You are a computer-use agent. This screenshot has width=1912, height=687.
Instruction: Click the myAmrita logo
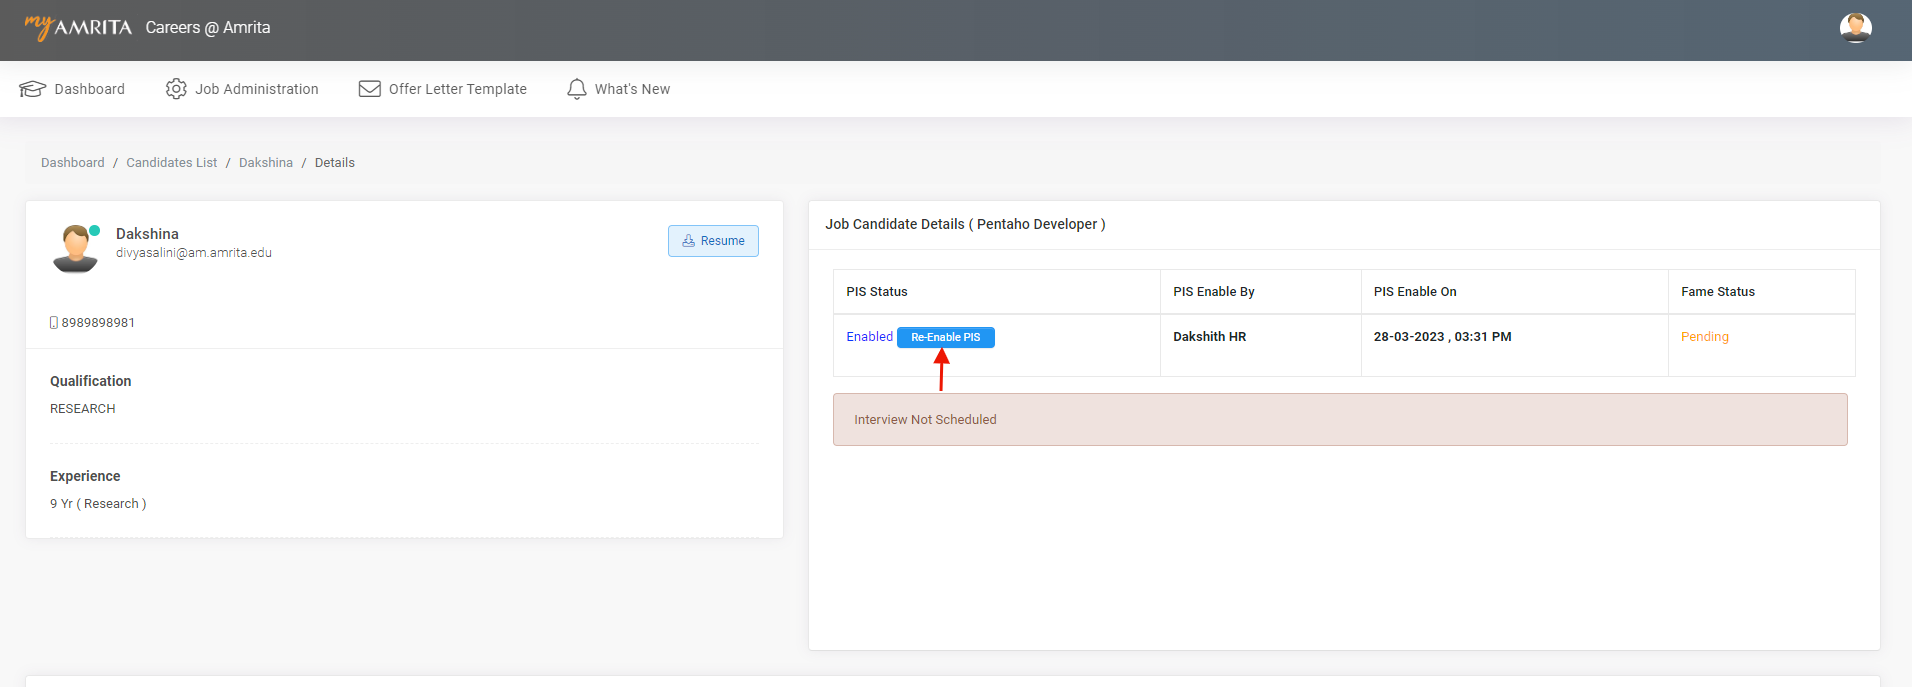coord(78,27)
